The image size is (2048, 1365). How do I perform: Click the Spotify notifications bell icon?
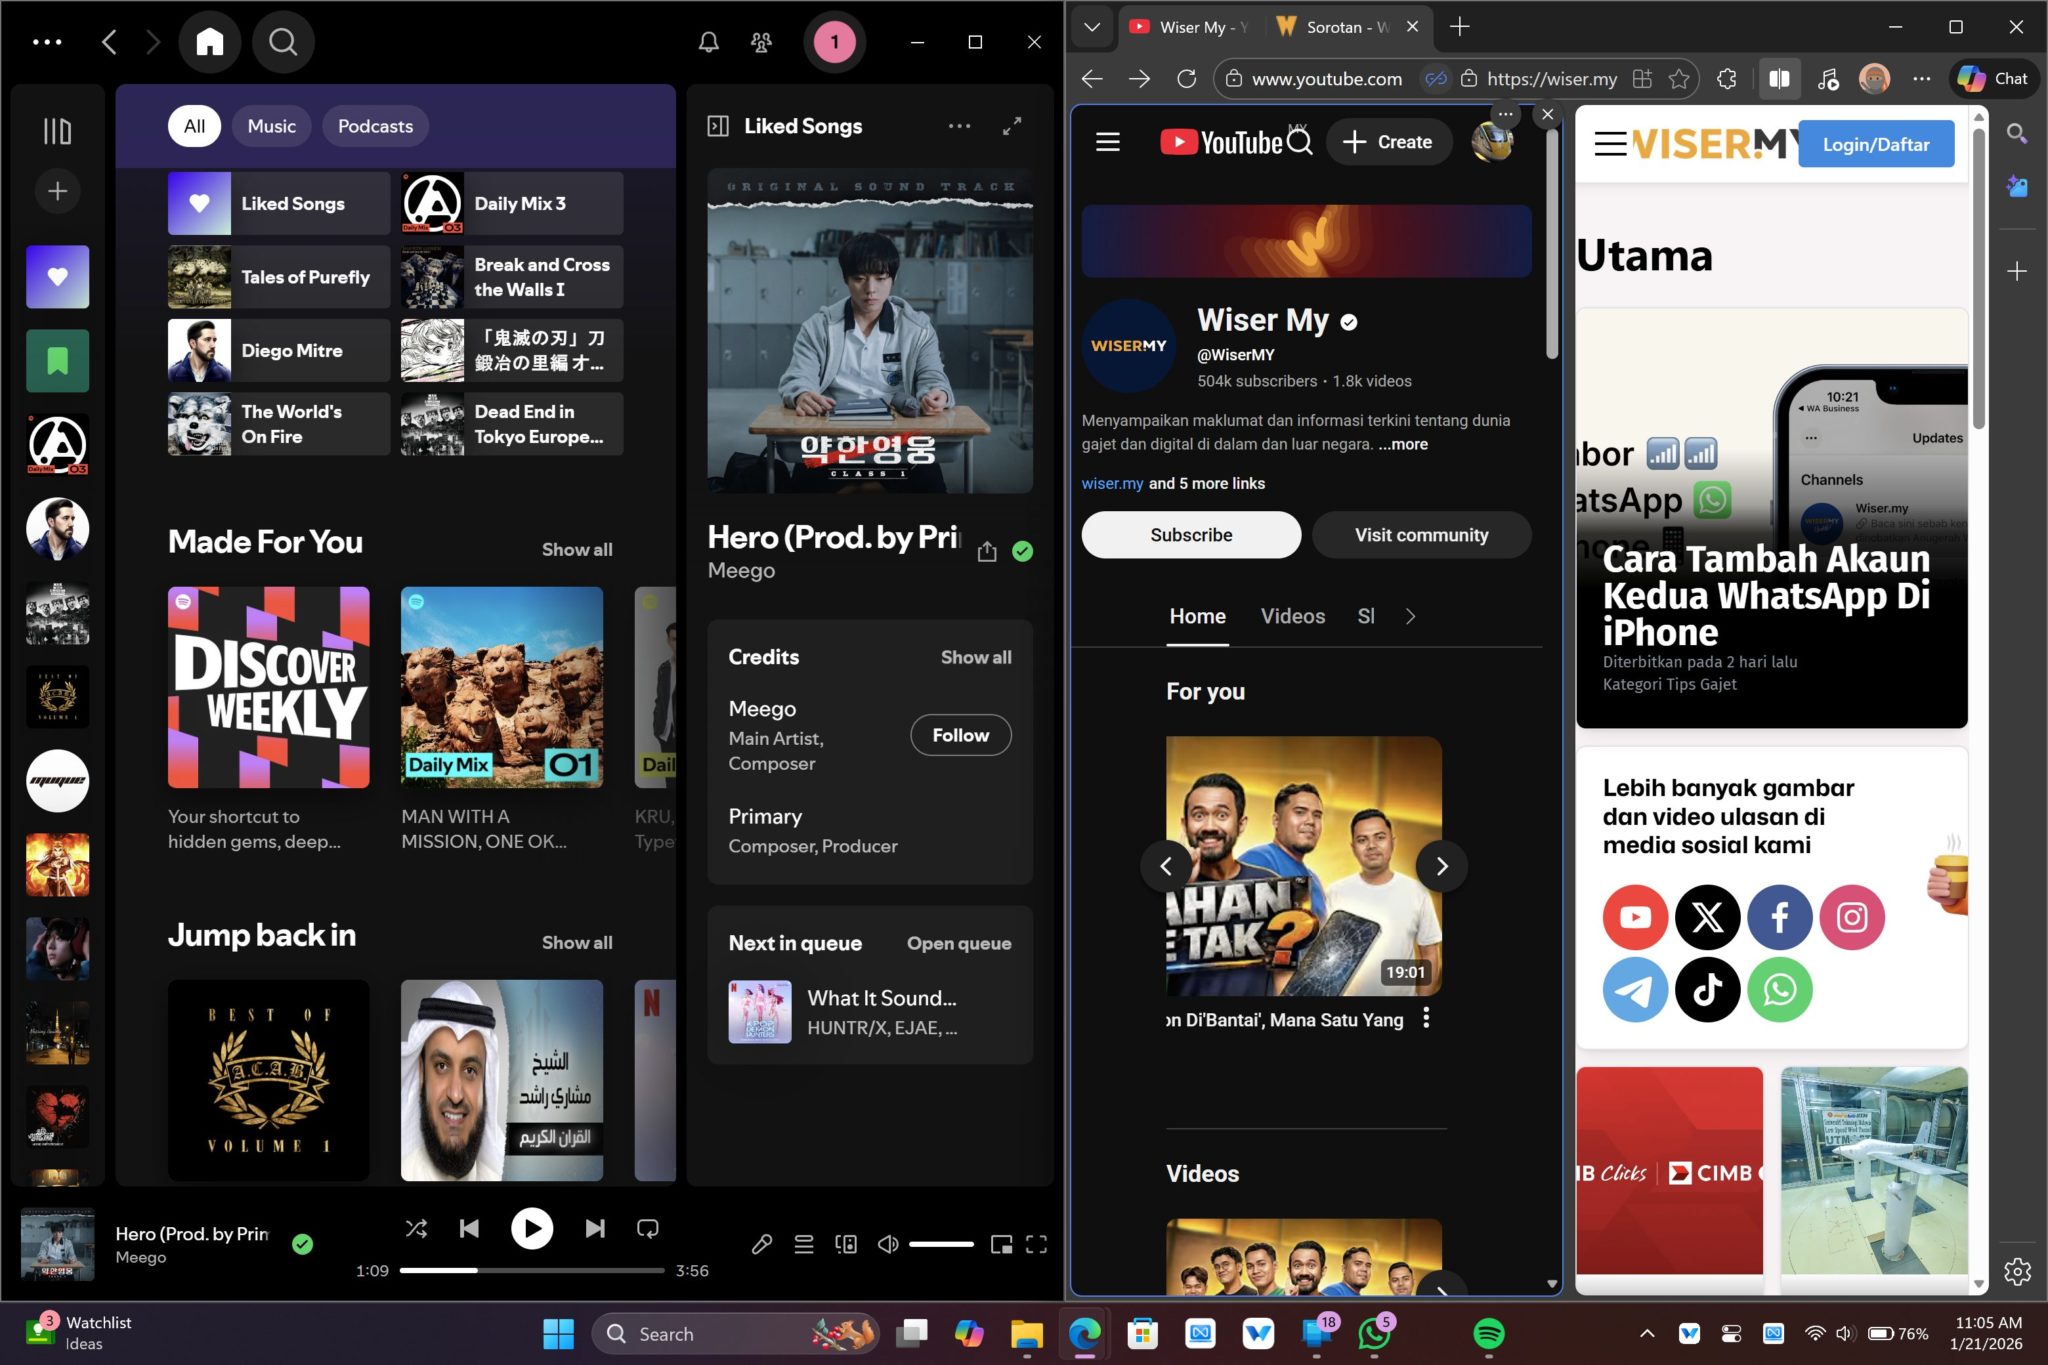pyautogui.click(x=708, y=42)
